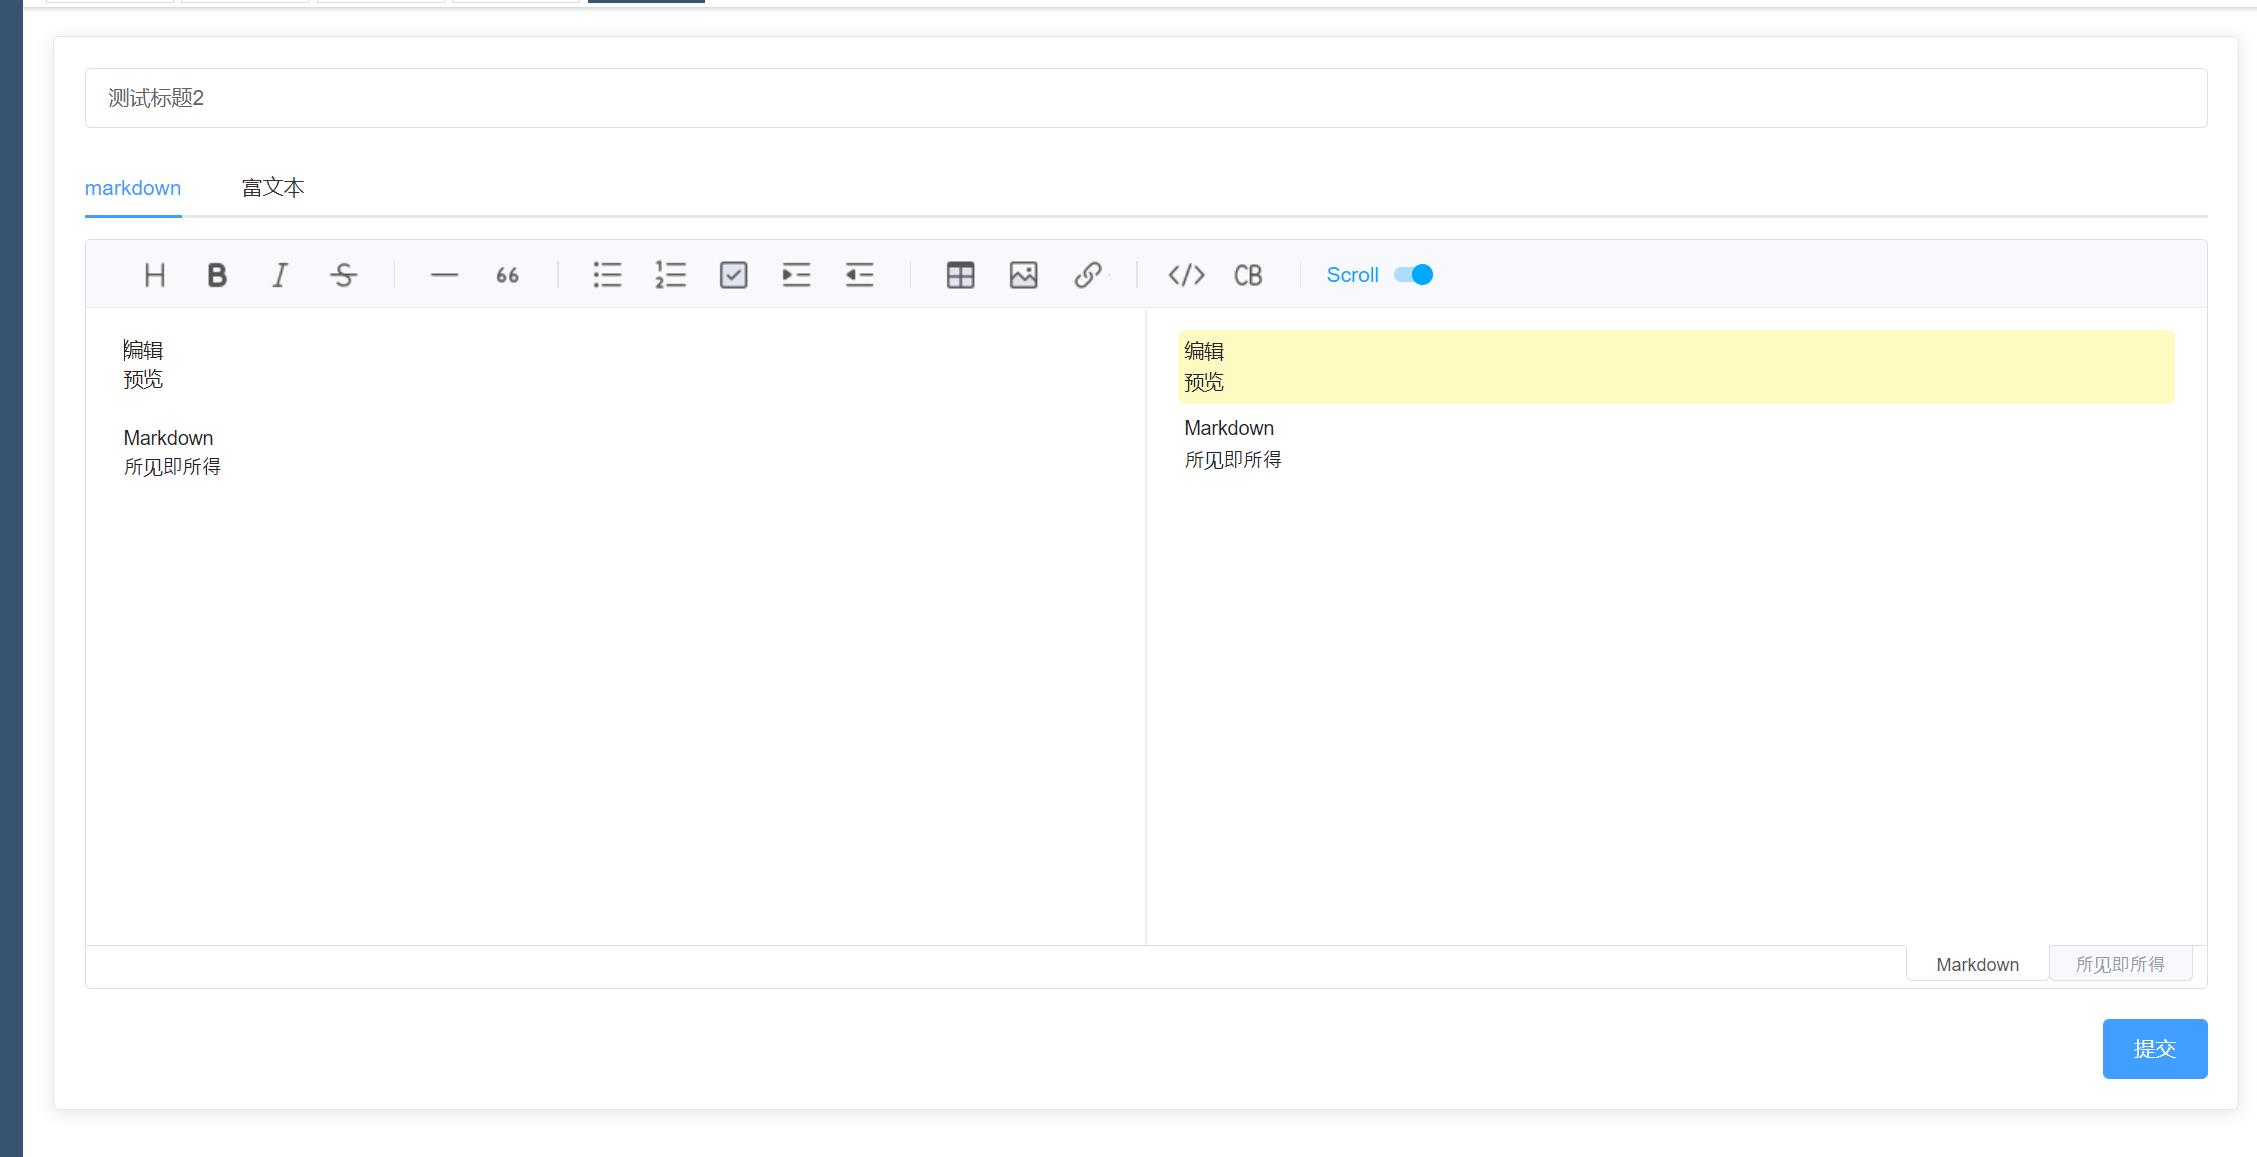Select 所见即所得 mode at editor bottom

coord(2120,964)
